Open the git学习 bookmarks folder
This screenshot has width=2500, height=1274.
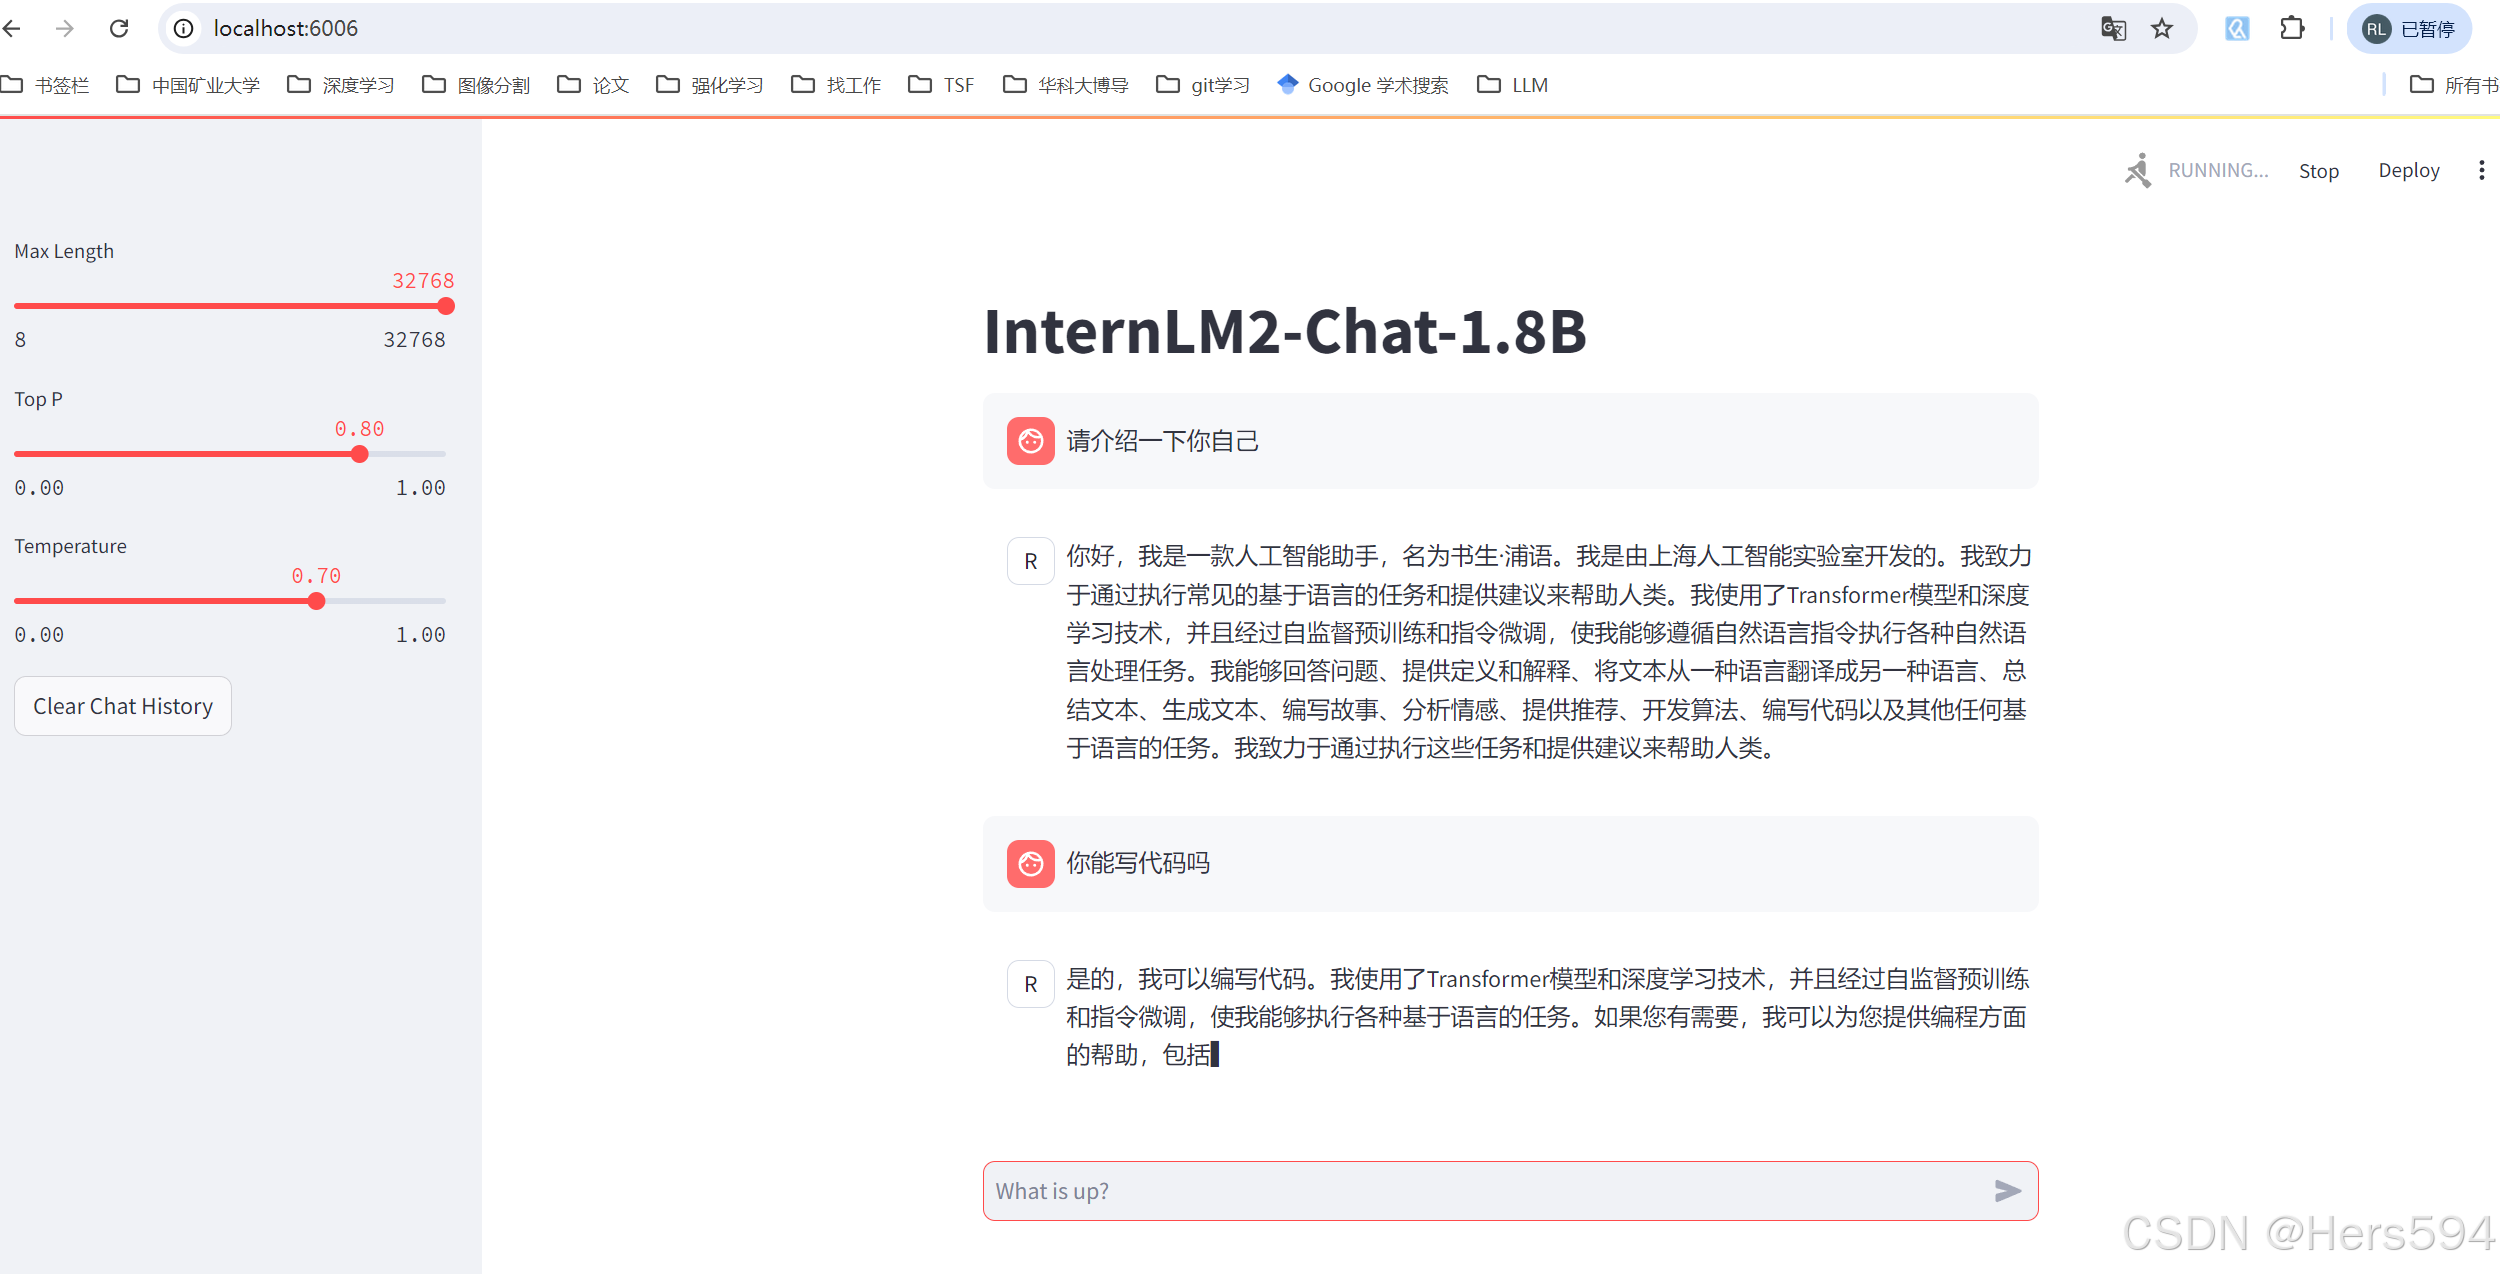[1203, 85]
